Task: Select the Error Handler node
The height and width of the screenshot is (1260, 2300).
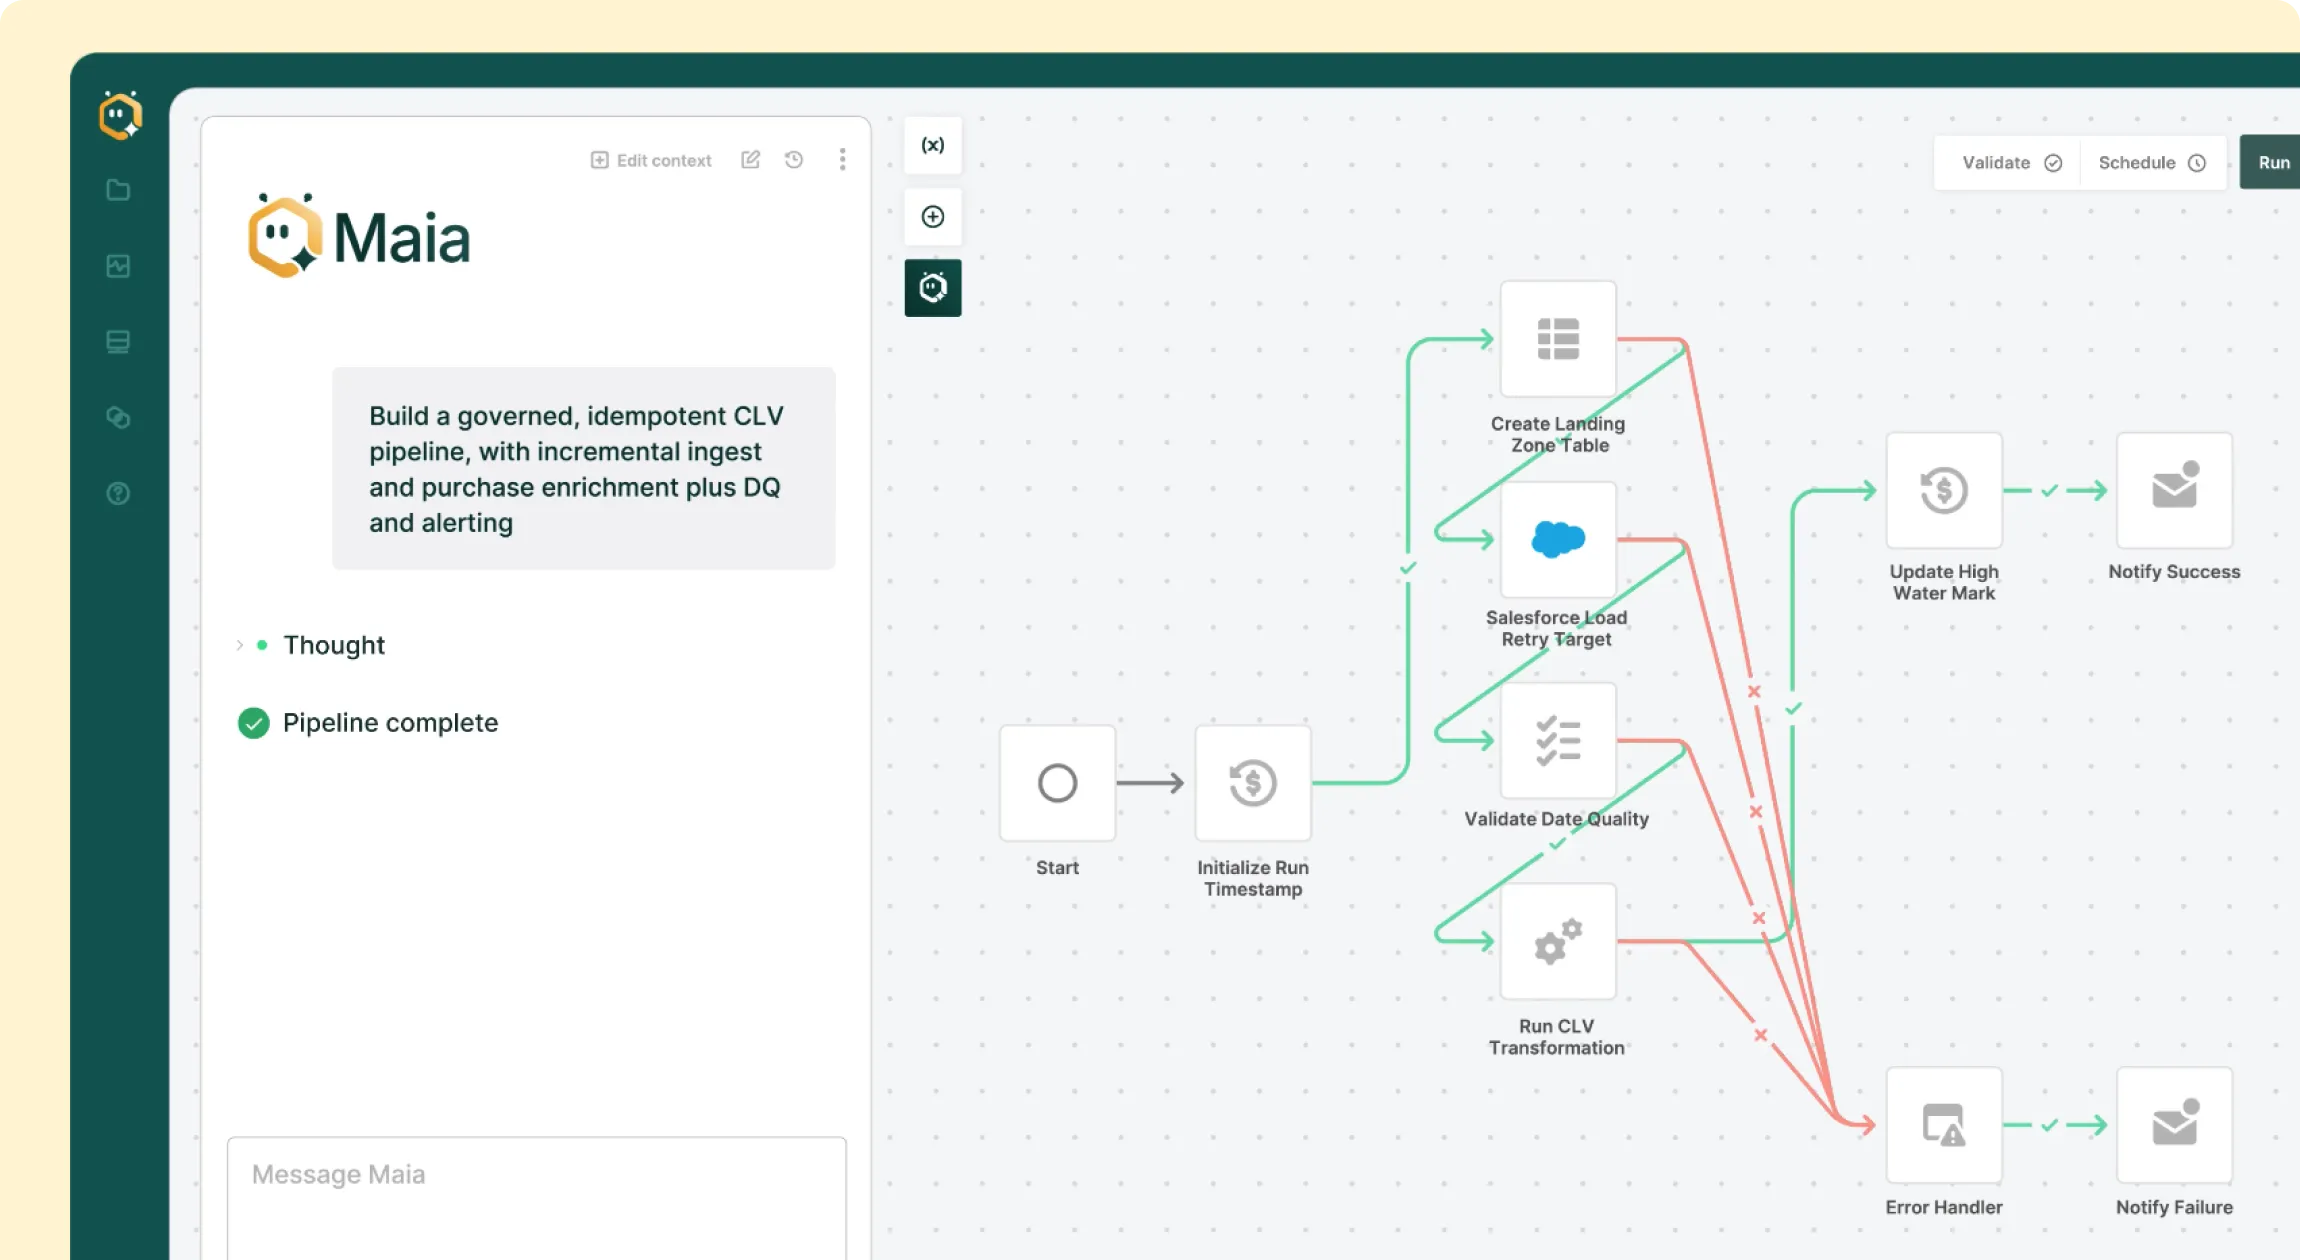Action: pos(1943,1125)
